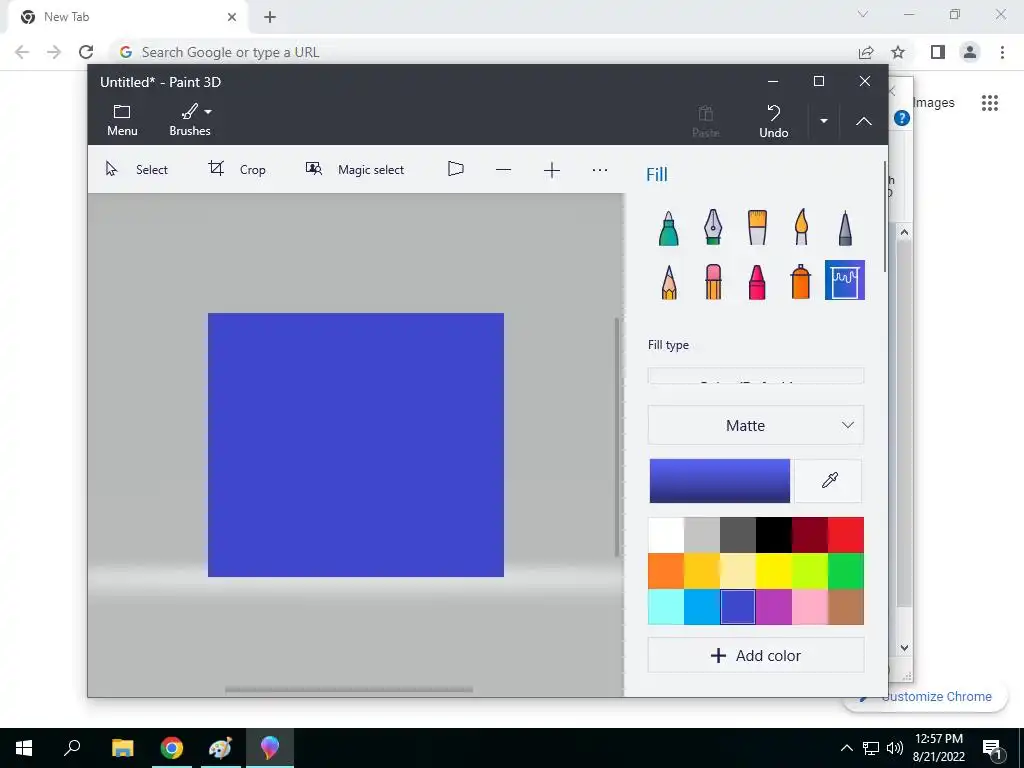Activate the Crop tool

pos(236,169)
